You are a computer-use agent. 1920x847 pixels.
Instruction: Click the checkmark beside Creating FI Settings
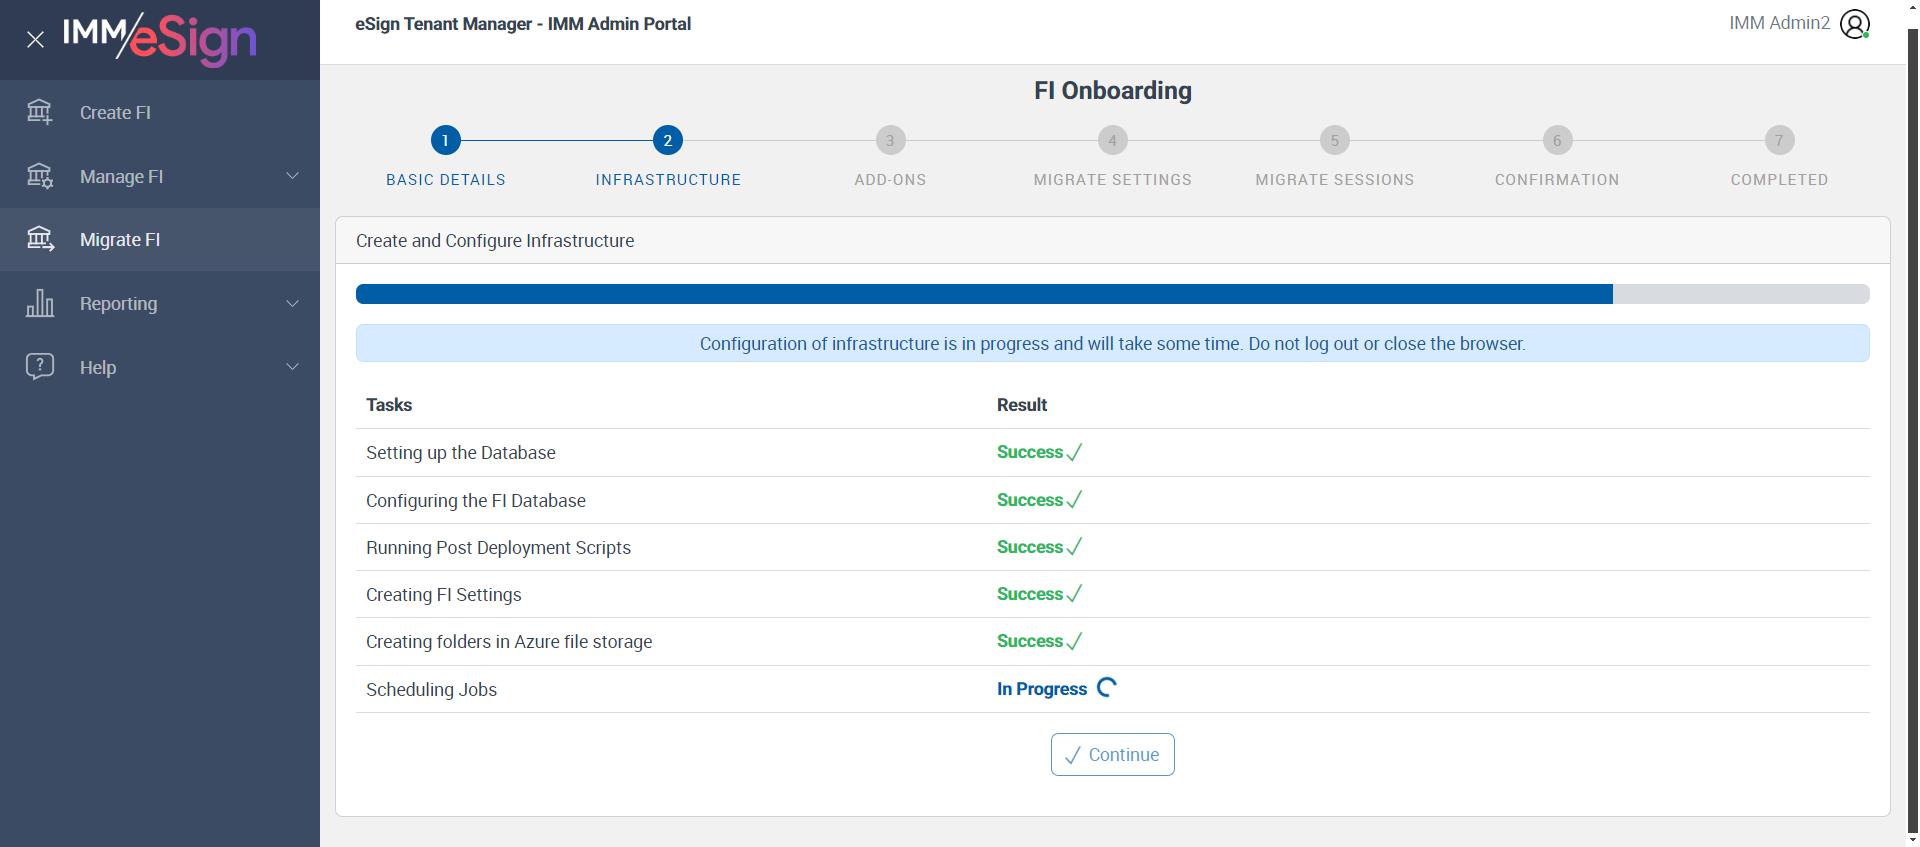tap(1074, 594)
